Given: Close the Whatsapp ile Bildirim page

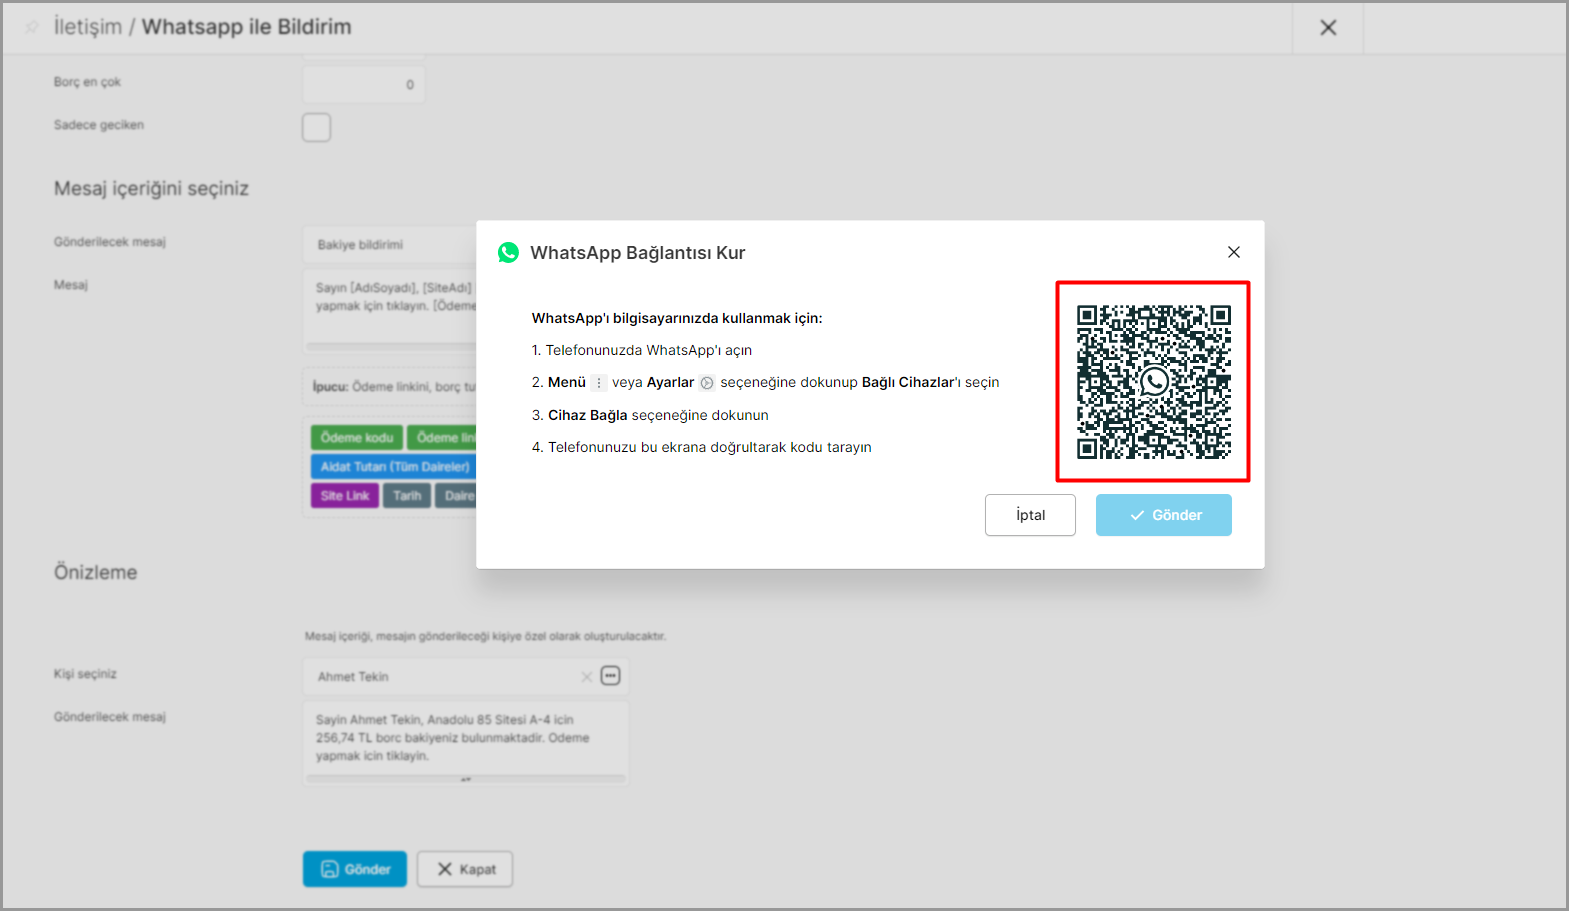Looking at the screenshot, I should point(1328,28).
